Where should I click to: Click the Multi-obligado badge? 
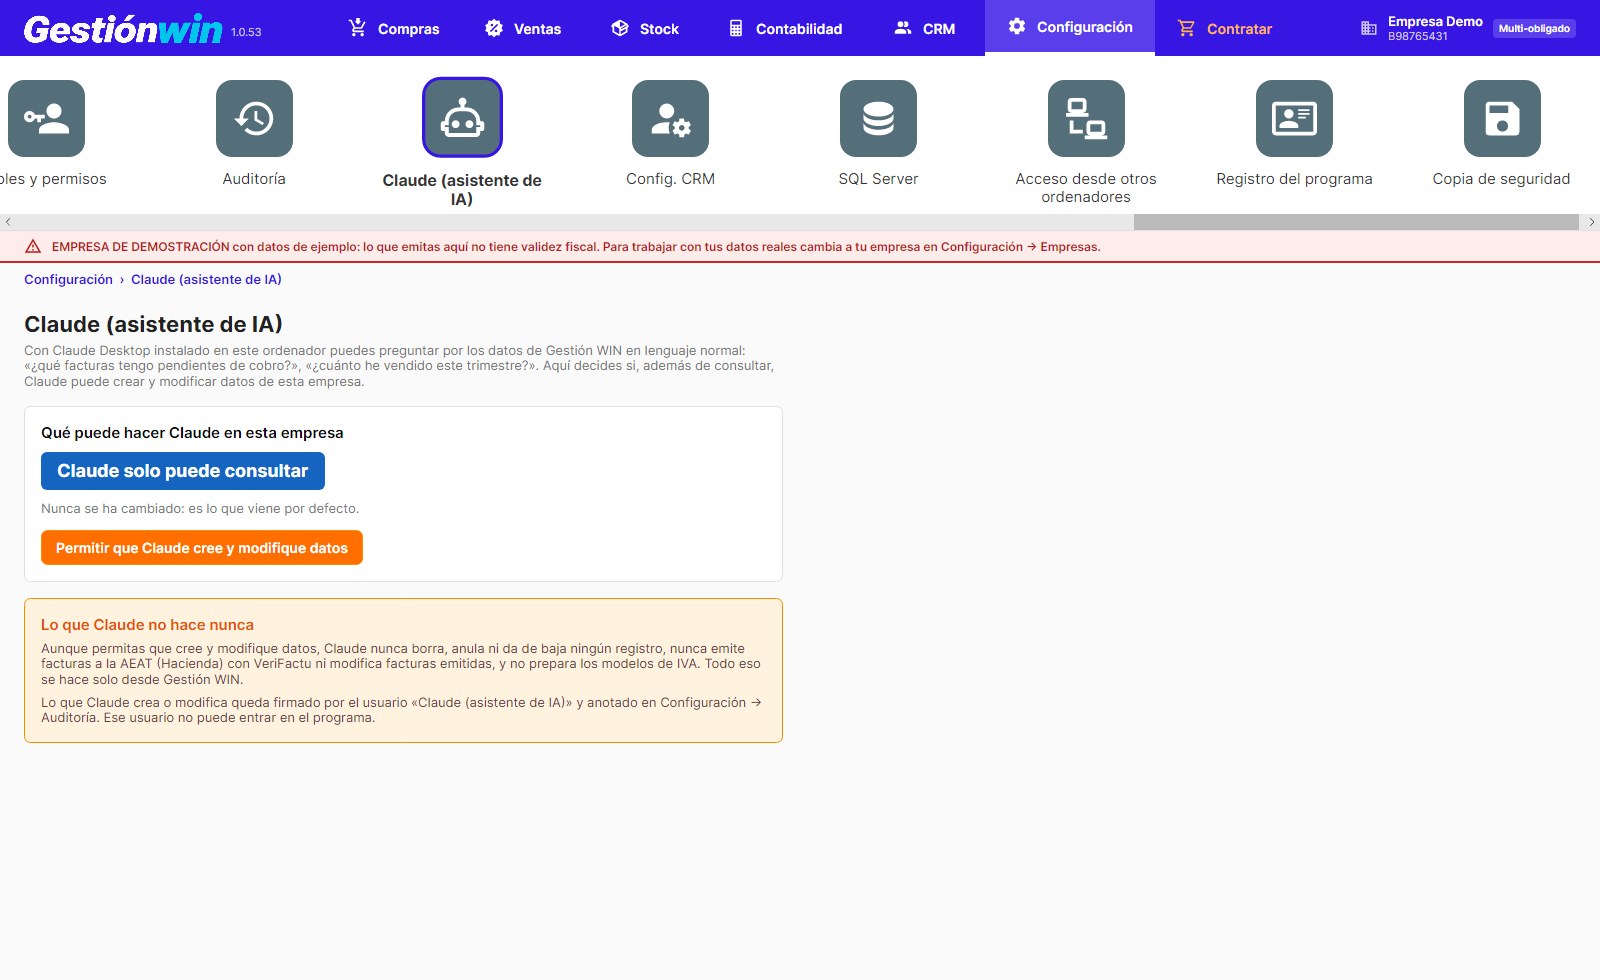1534,29
